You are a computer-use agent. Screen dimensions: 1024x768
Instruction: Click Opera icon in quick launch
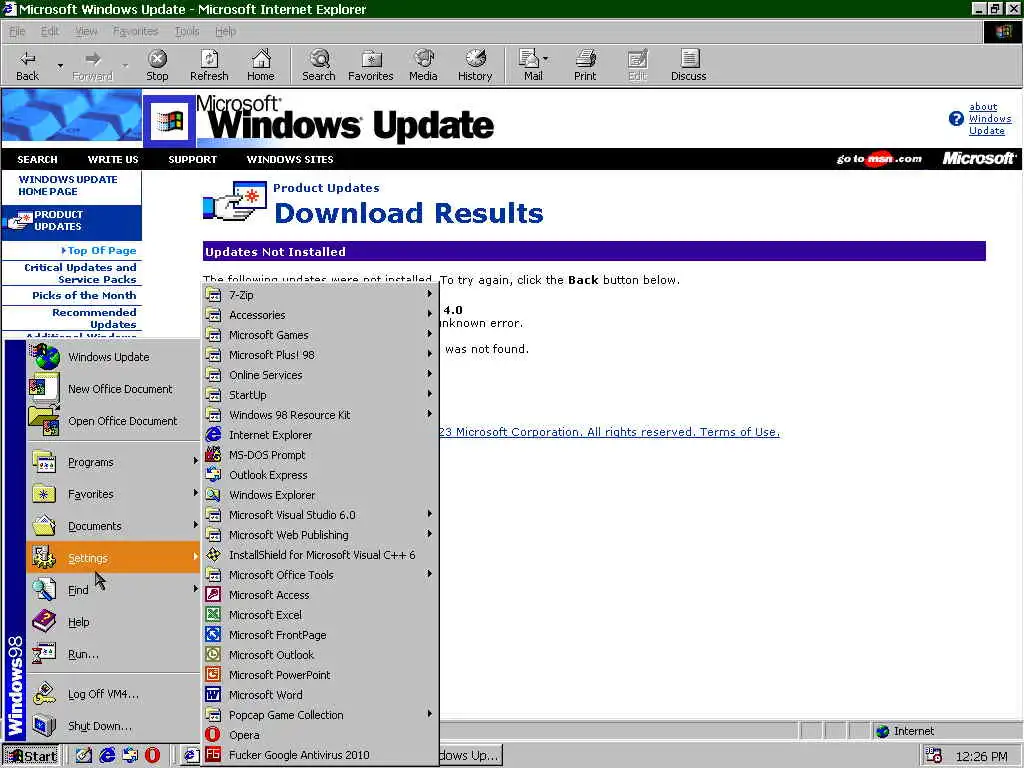pos(152,756)
